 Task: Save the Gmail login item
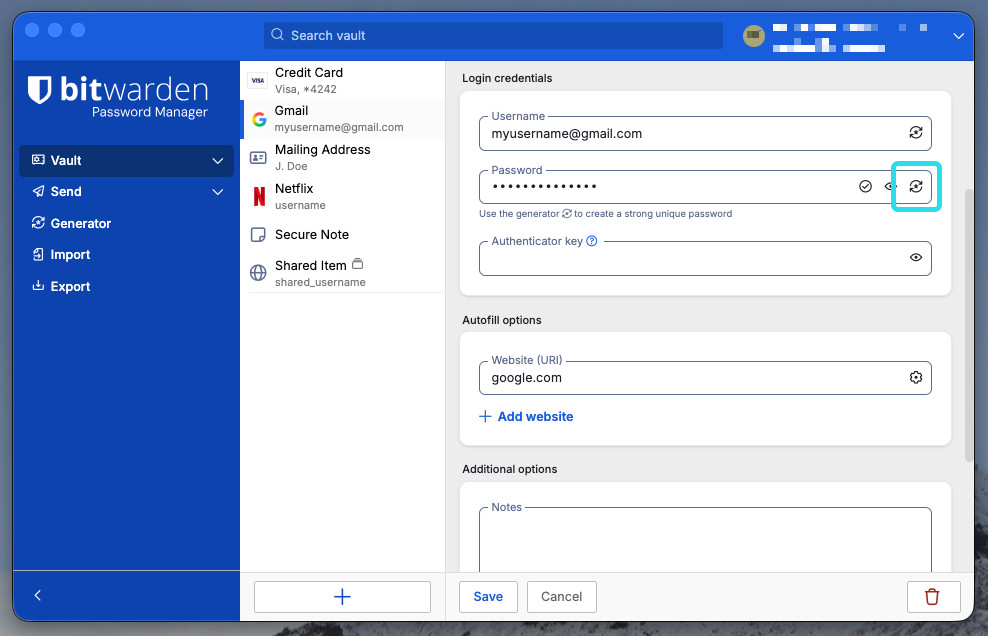tap(488, 596)
